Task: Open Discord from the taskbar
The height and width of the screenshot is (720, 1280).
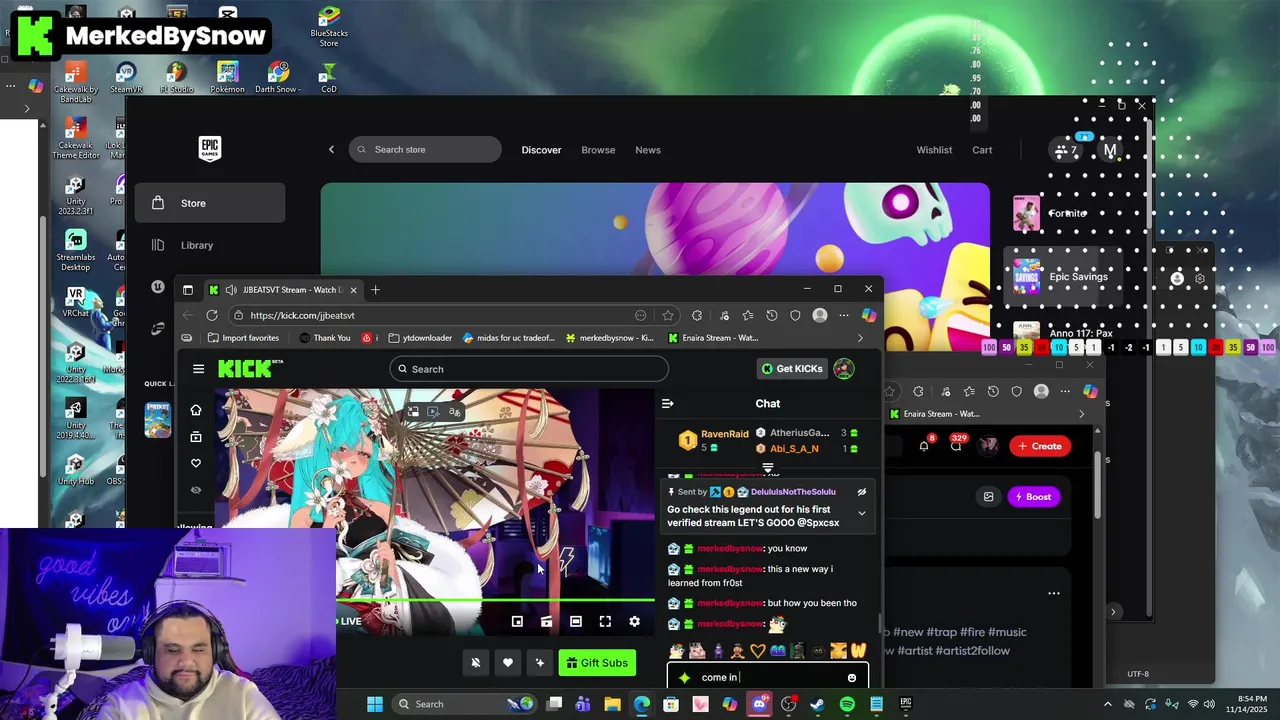Action: [758, 704]
